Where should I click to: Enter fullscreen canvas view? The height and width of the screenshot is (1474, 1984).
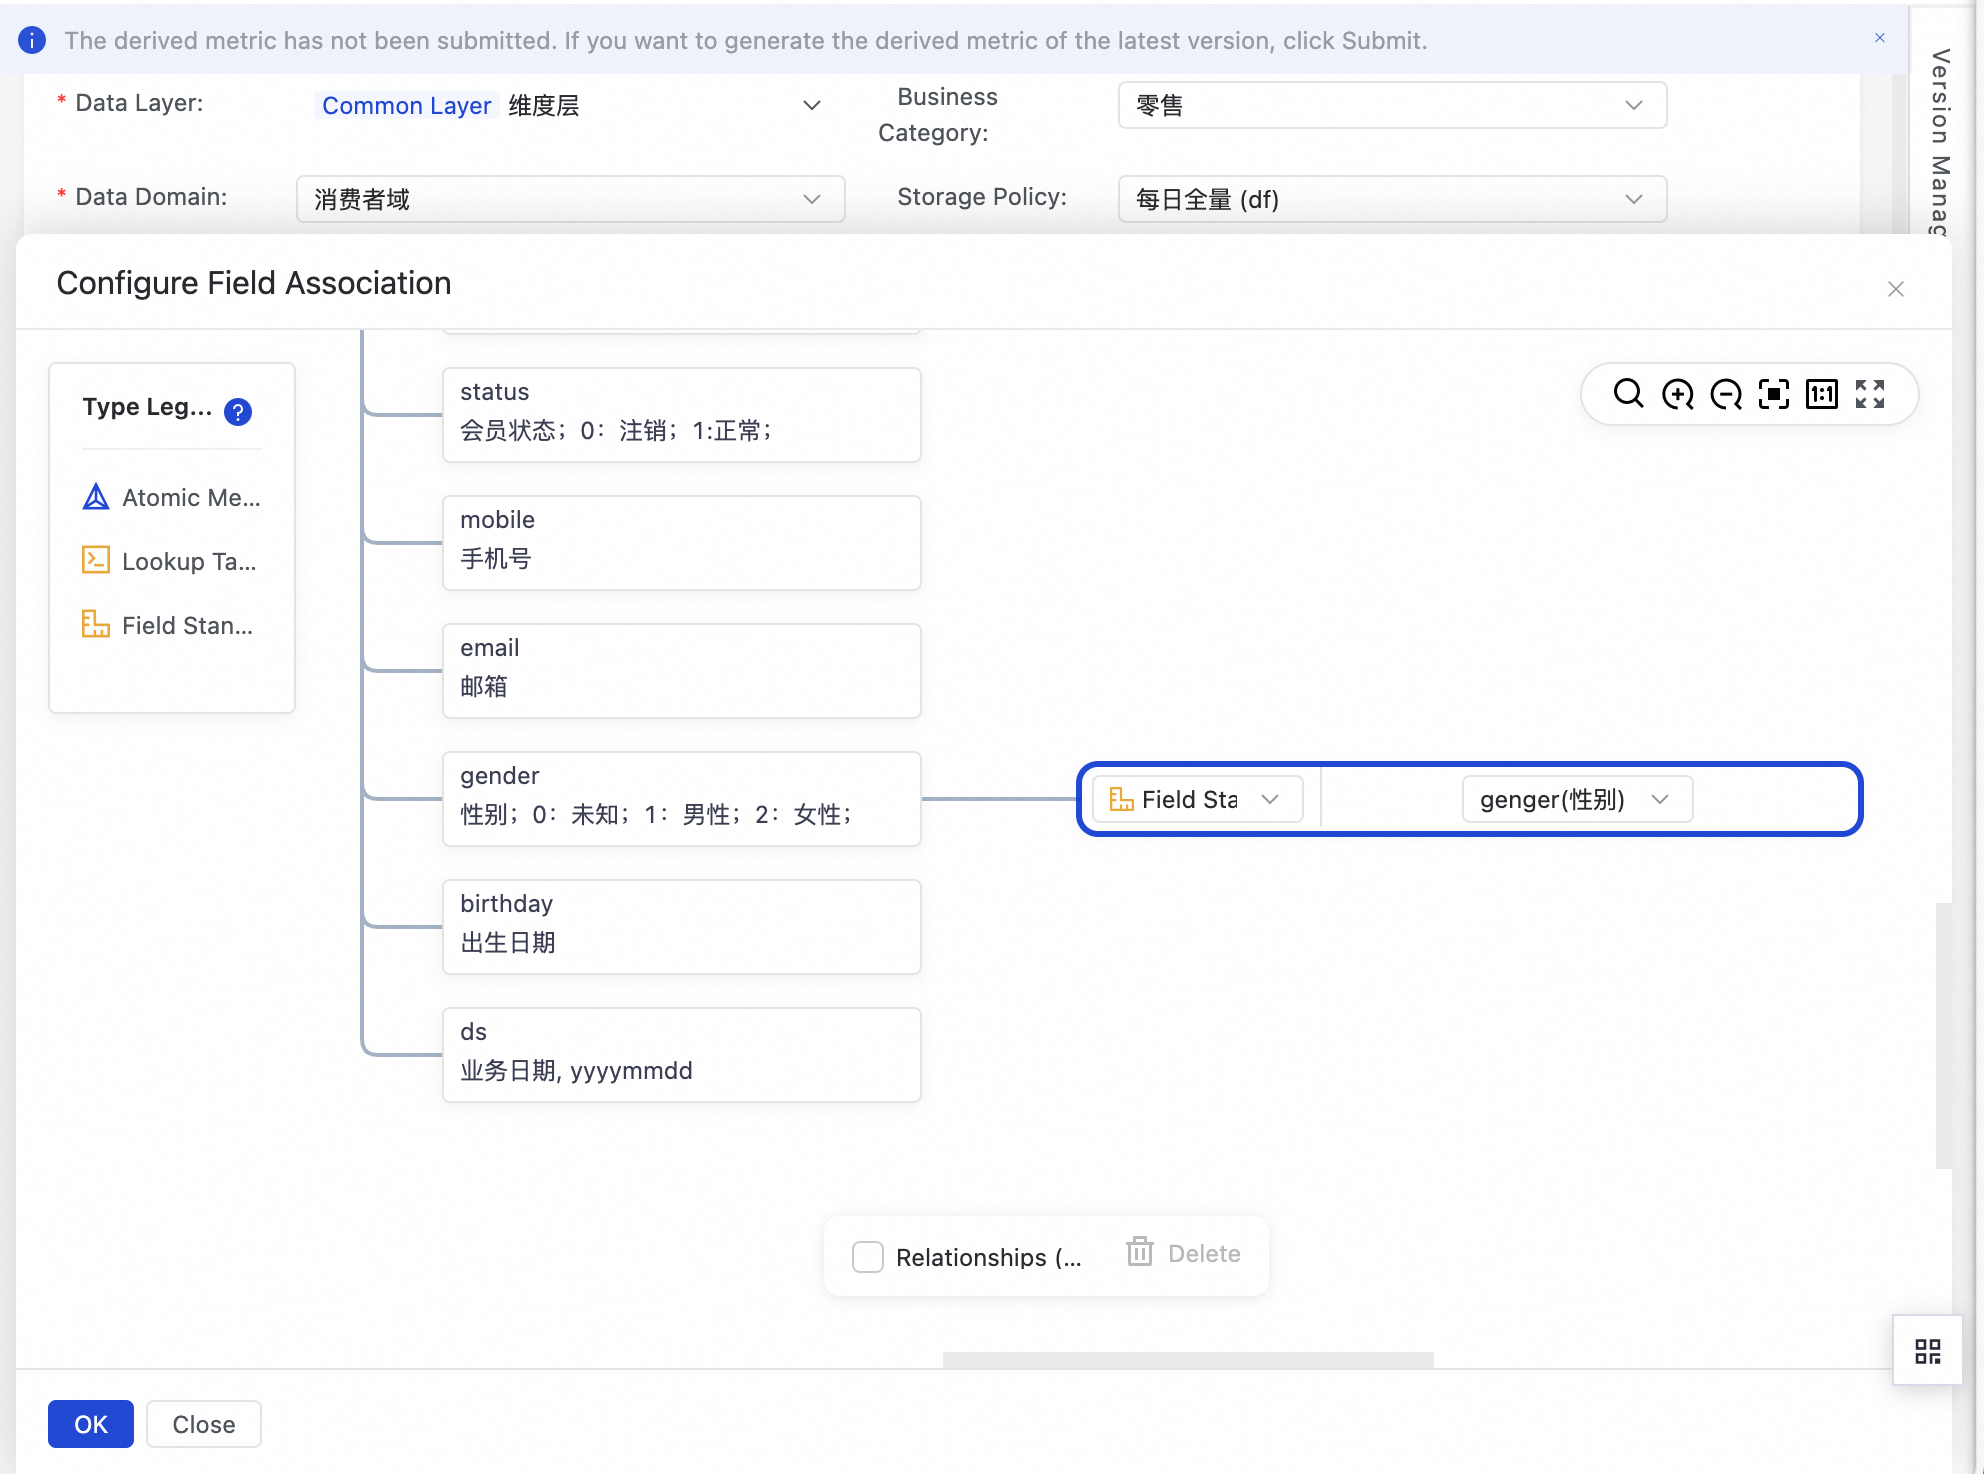pos(1869,394)
